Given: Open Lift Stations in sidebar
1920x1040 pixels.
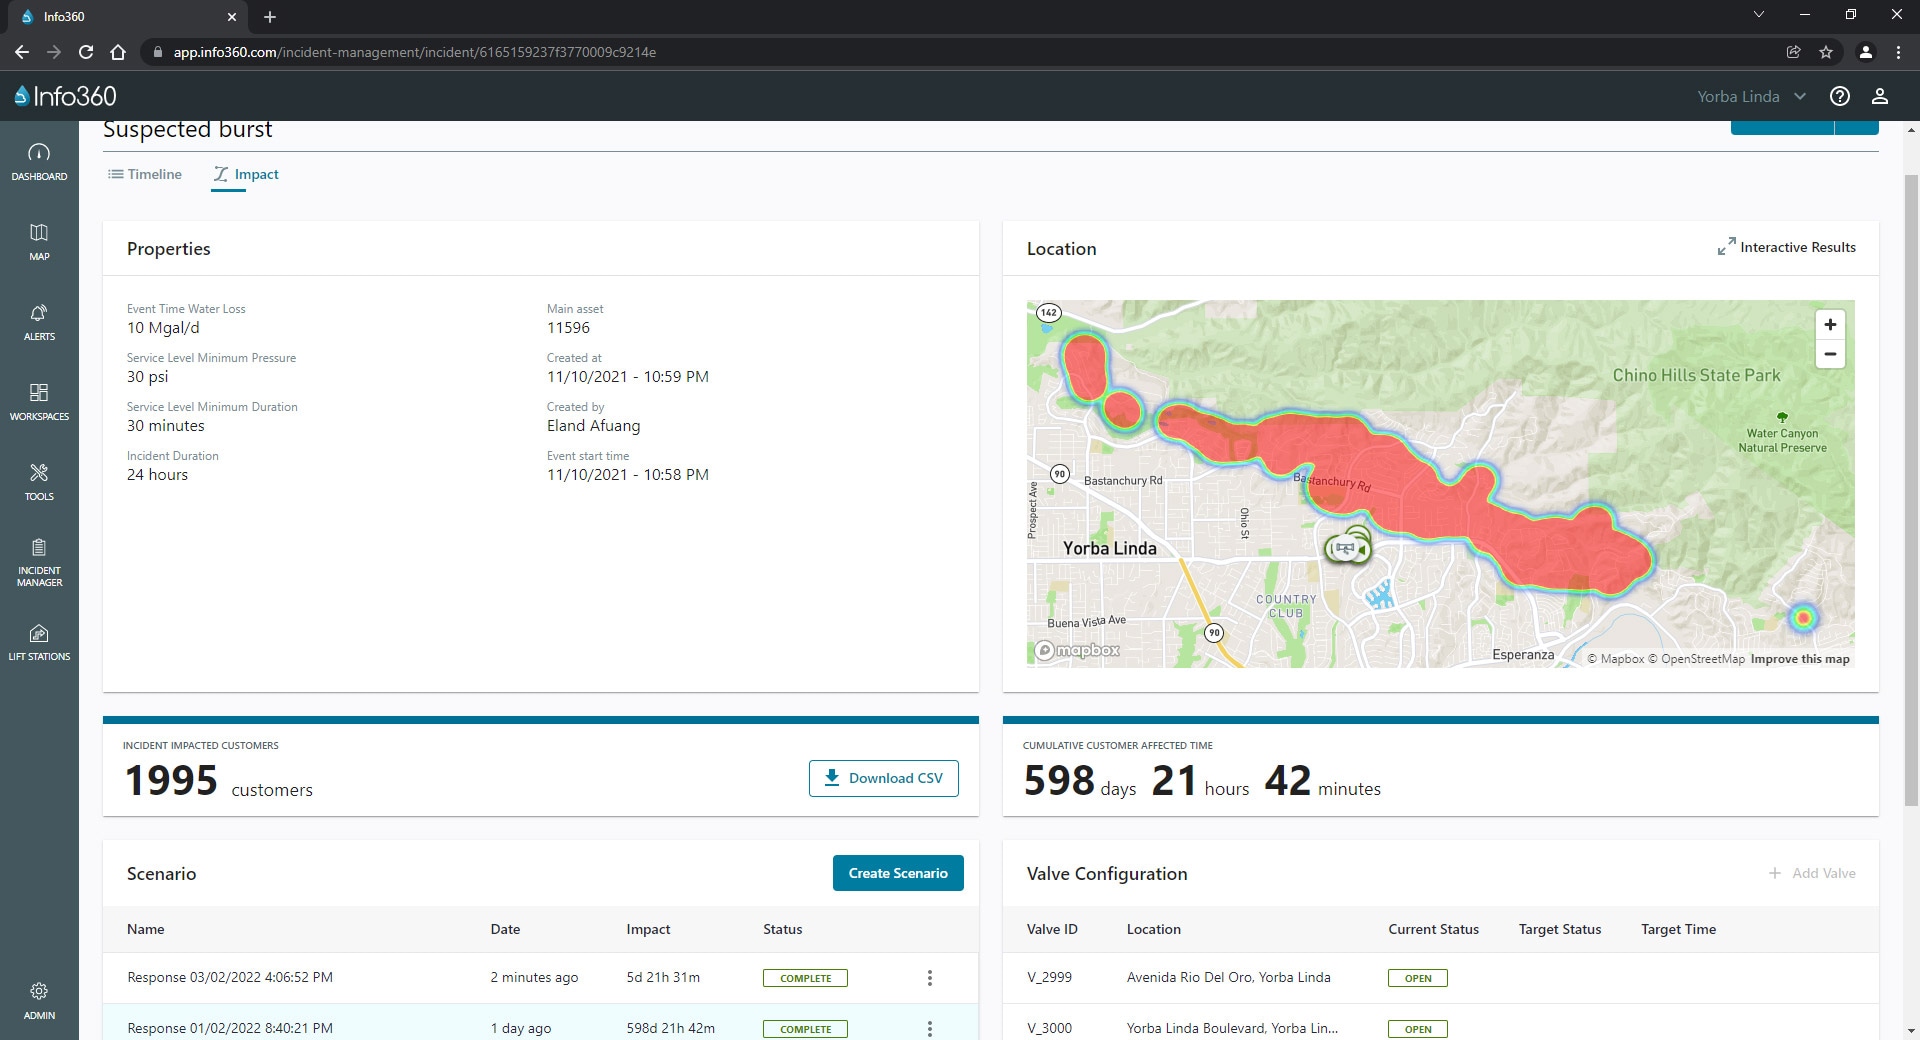Looking at the screenshot, I should pyautogui.click(x=39, y=643).
